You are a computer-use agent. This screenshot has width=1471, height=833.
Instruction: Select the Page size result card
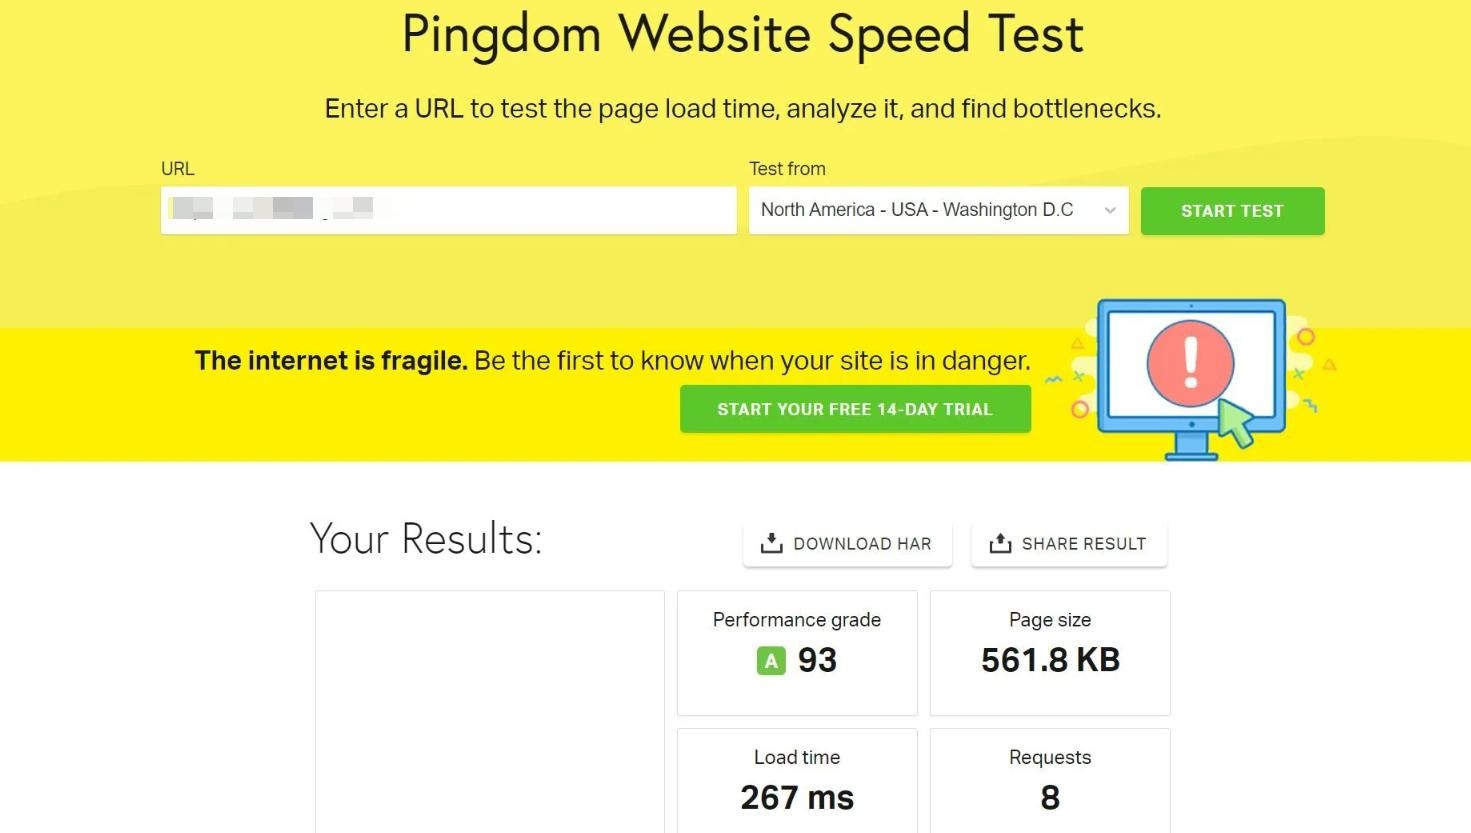click(1049, 652)
